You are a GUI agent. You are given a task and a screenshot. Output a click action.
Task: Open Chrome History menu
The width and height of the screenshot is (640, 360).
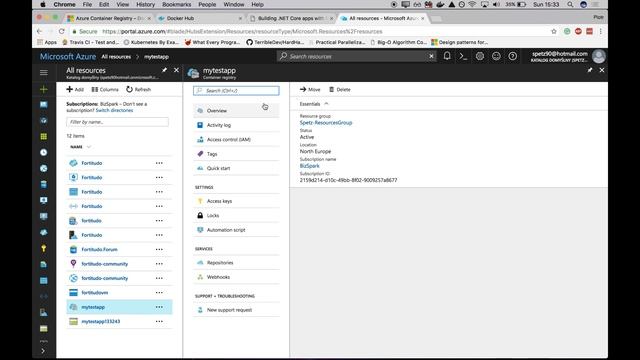pyautogui.click(x=145, y=4)
